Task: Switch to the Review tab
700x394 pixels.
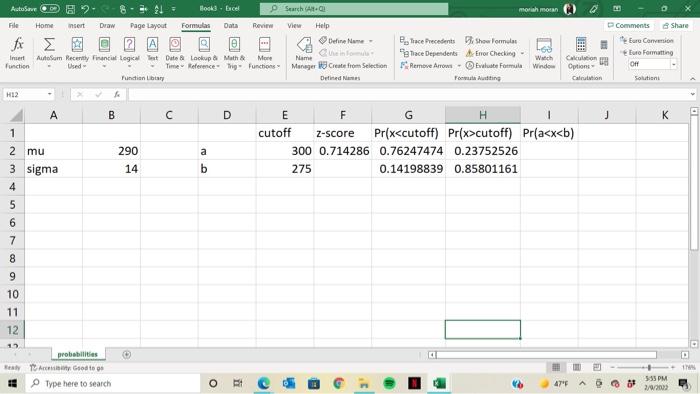Action: coord(262,25)
